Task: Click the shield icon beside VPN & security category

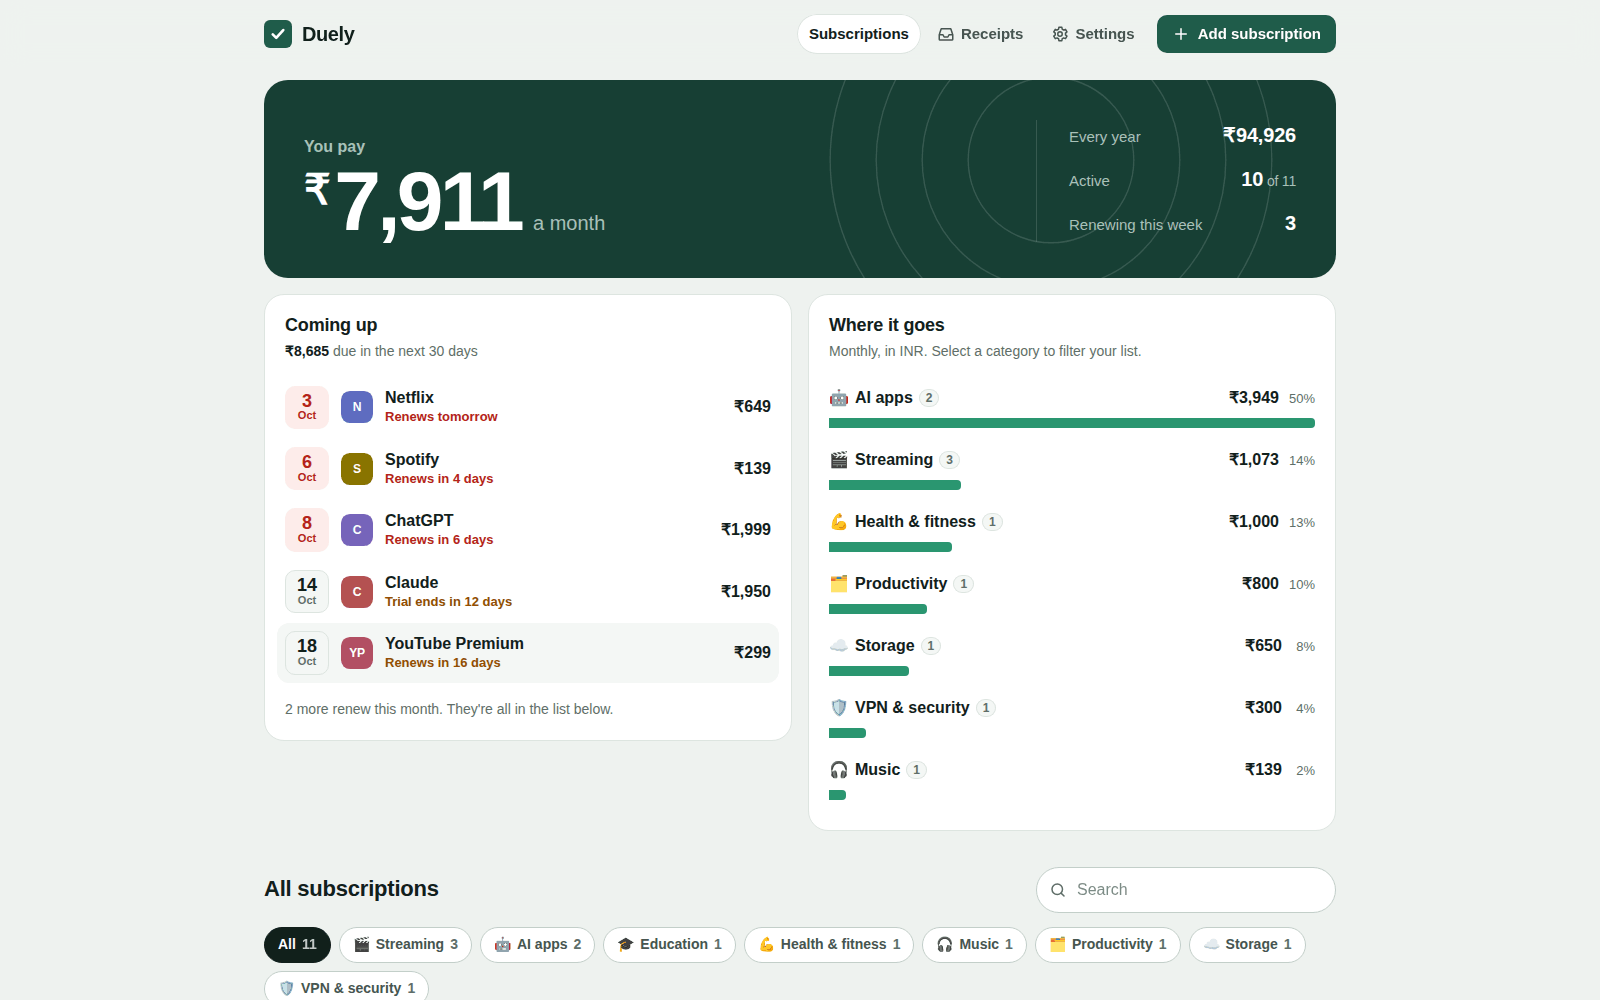Action: (839, 708)
